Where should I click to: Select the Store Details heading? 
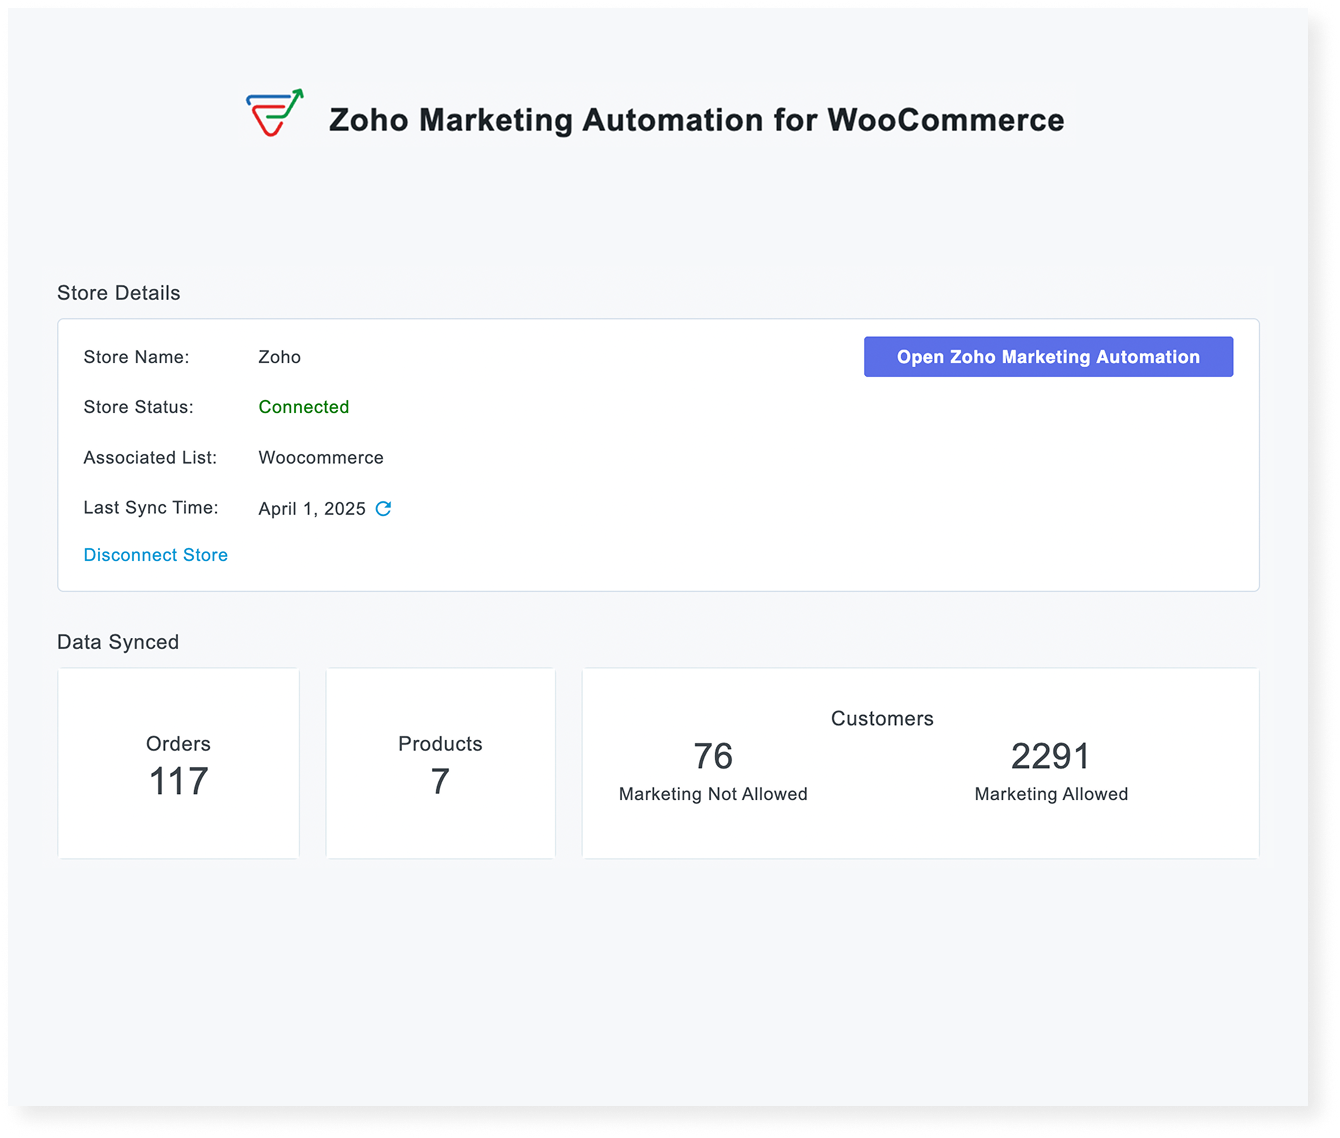[x=119, y=293]
